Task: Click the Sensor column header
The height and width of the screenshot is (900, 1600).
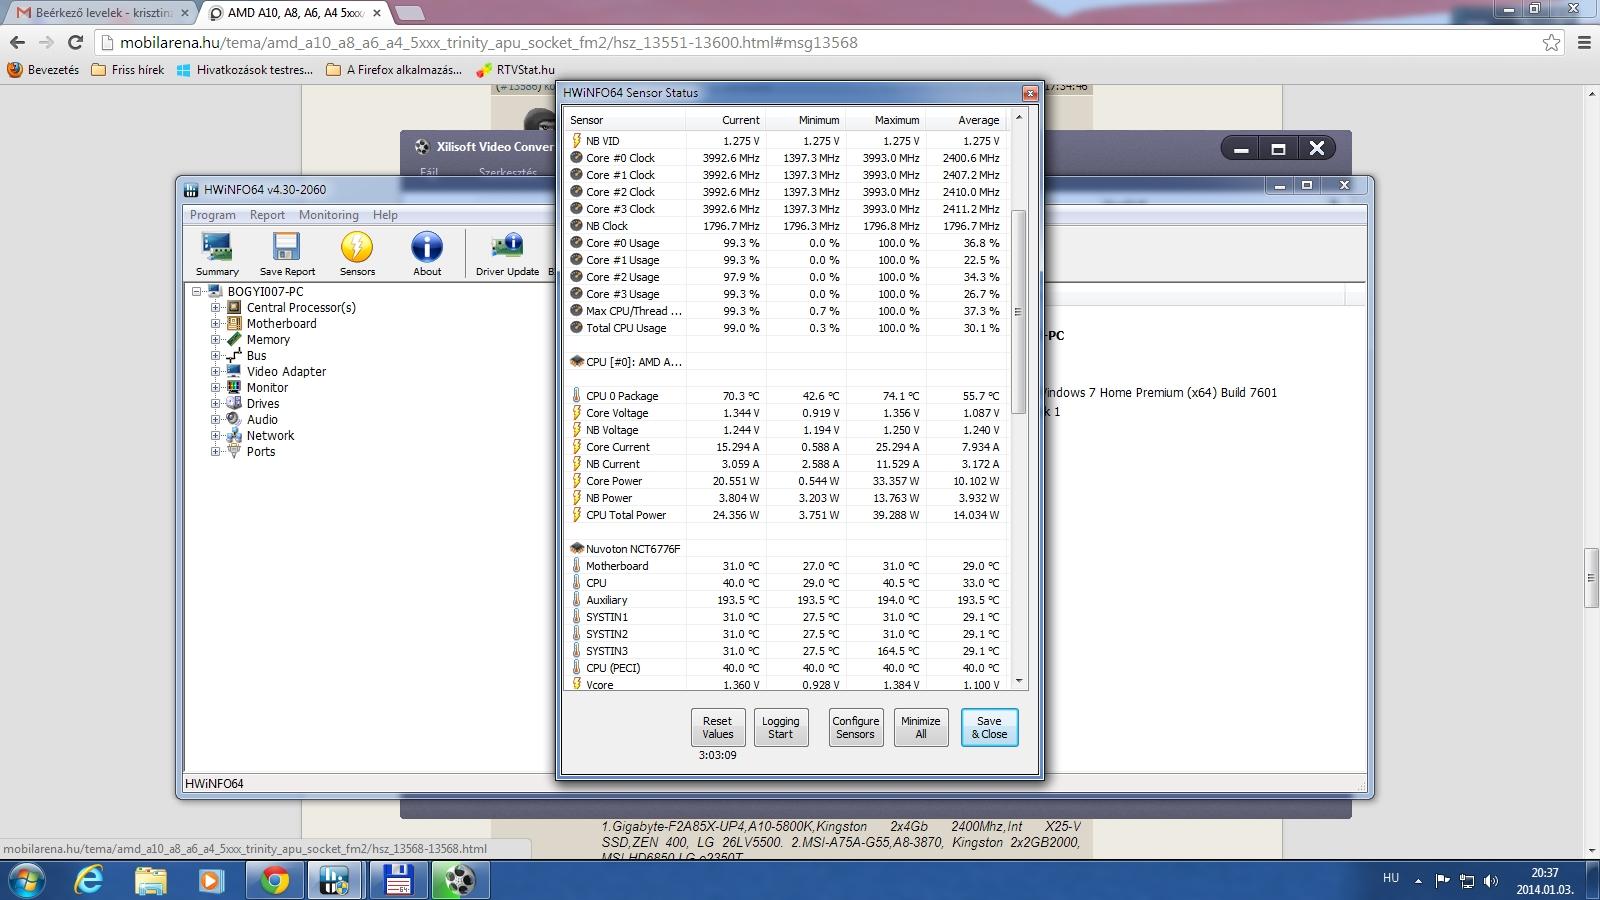Action: click(x=625, y=120)
